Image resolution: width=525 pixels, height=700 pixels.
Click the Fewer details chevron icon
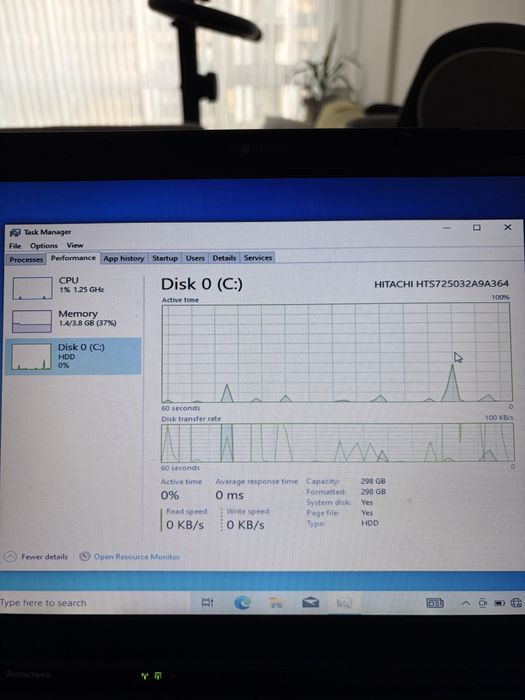[x=11, y=557]
